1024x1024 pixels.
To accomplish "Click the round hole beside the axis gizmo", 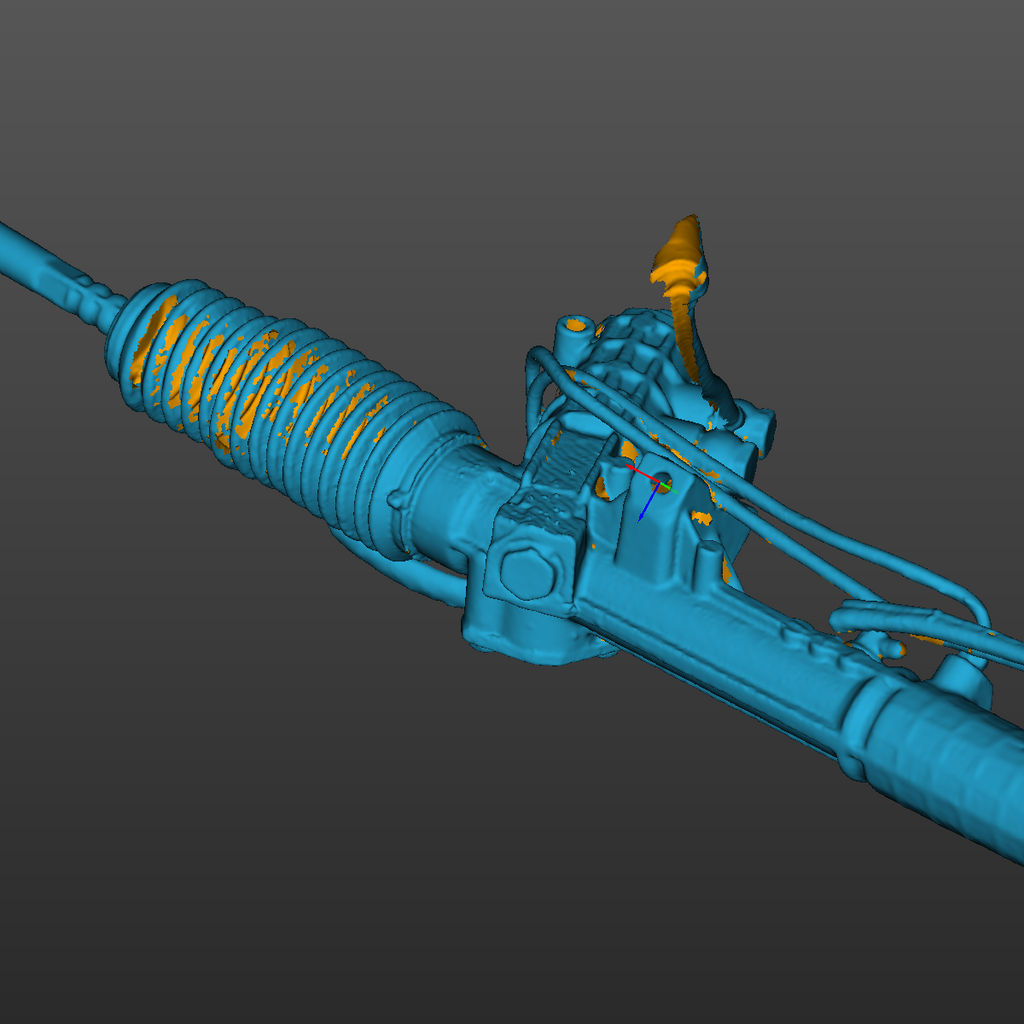I will click(x=661, y=482).
